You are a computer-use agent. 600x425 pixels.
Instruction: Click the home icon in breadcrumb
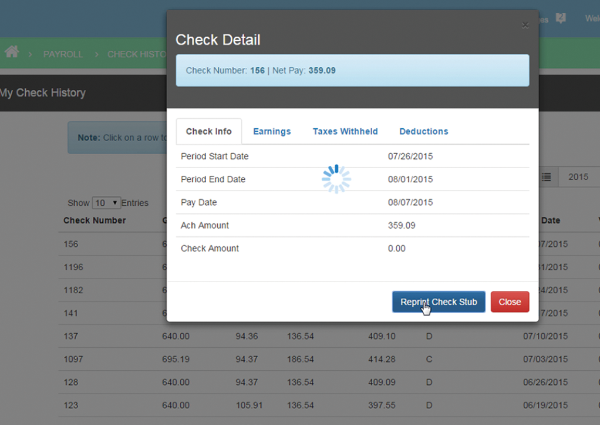[12, 52]
